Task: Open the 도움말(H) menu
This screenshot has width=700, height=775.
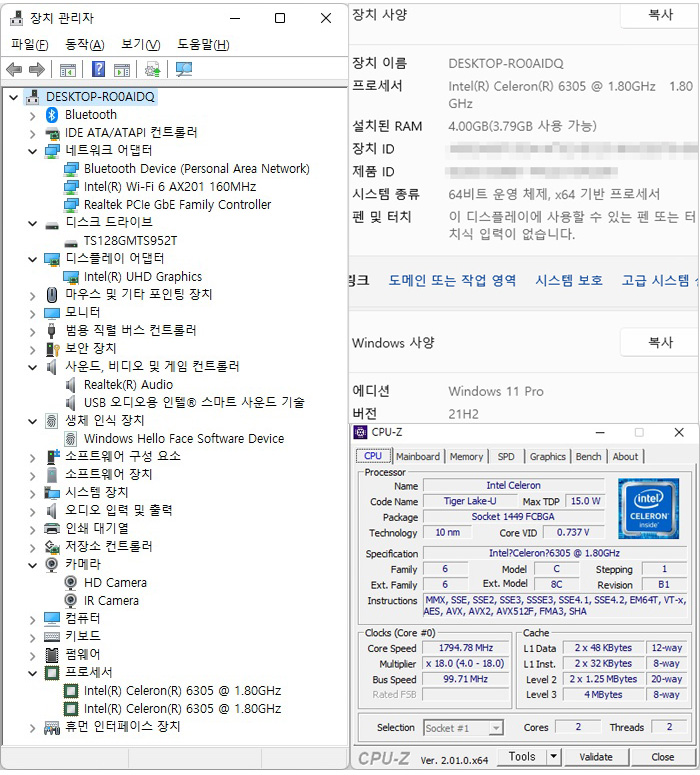Action: 203,45
